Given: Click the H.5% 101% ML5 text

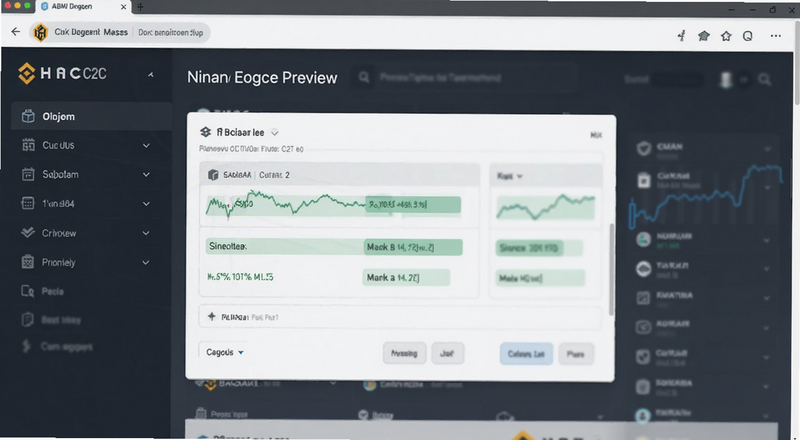Looking at the screenshot, I should point(240,277).
